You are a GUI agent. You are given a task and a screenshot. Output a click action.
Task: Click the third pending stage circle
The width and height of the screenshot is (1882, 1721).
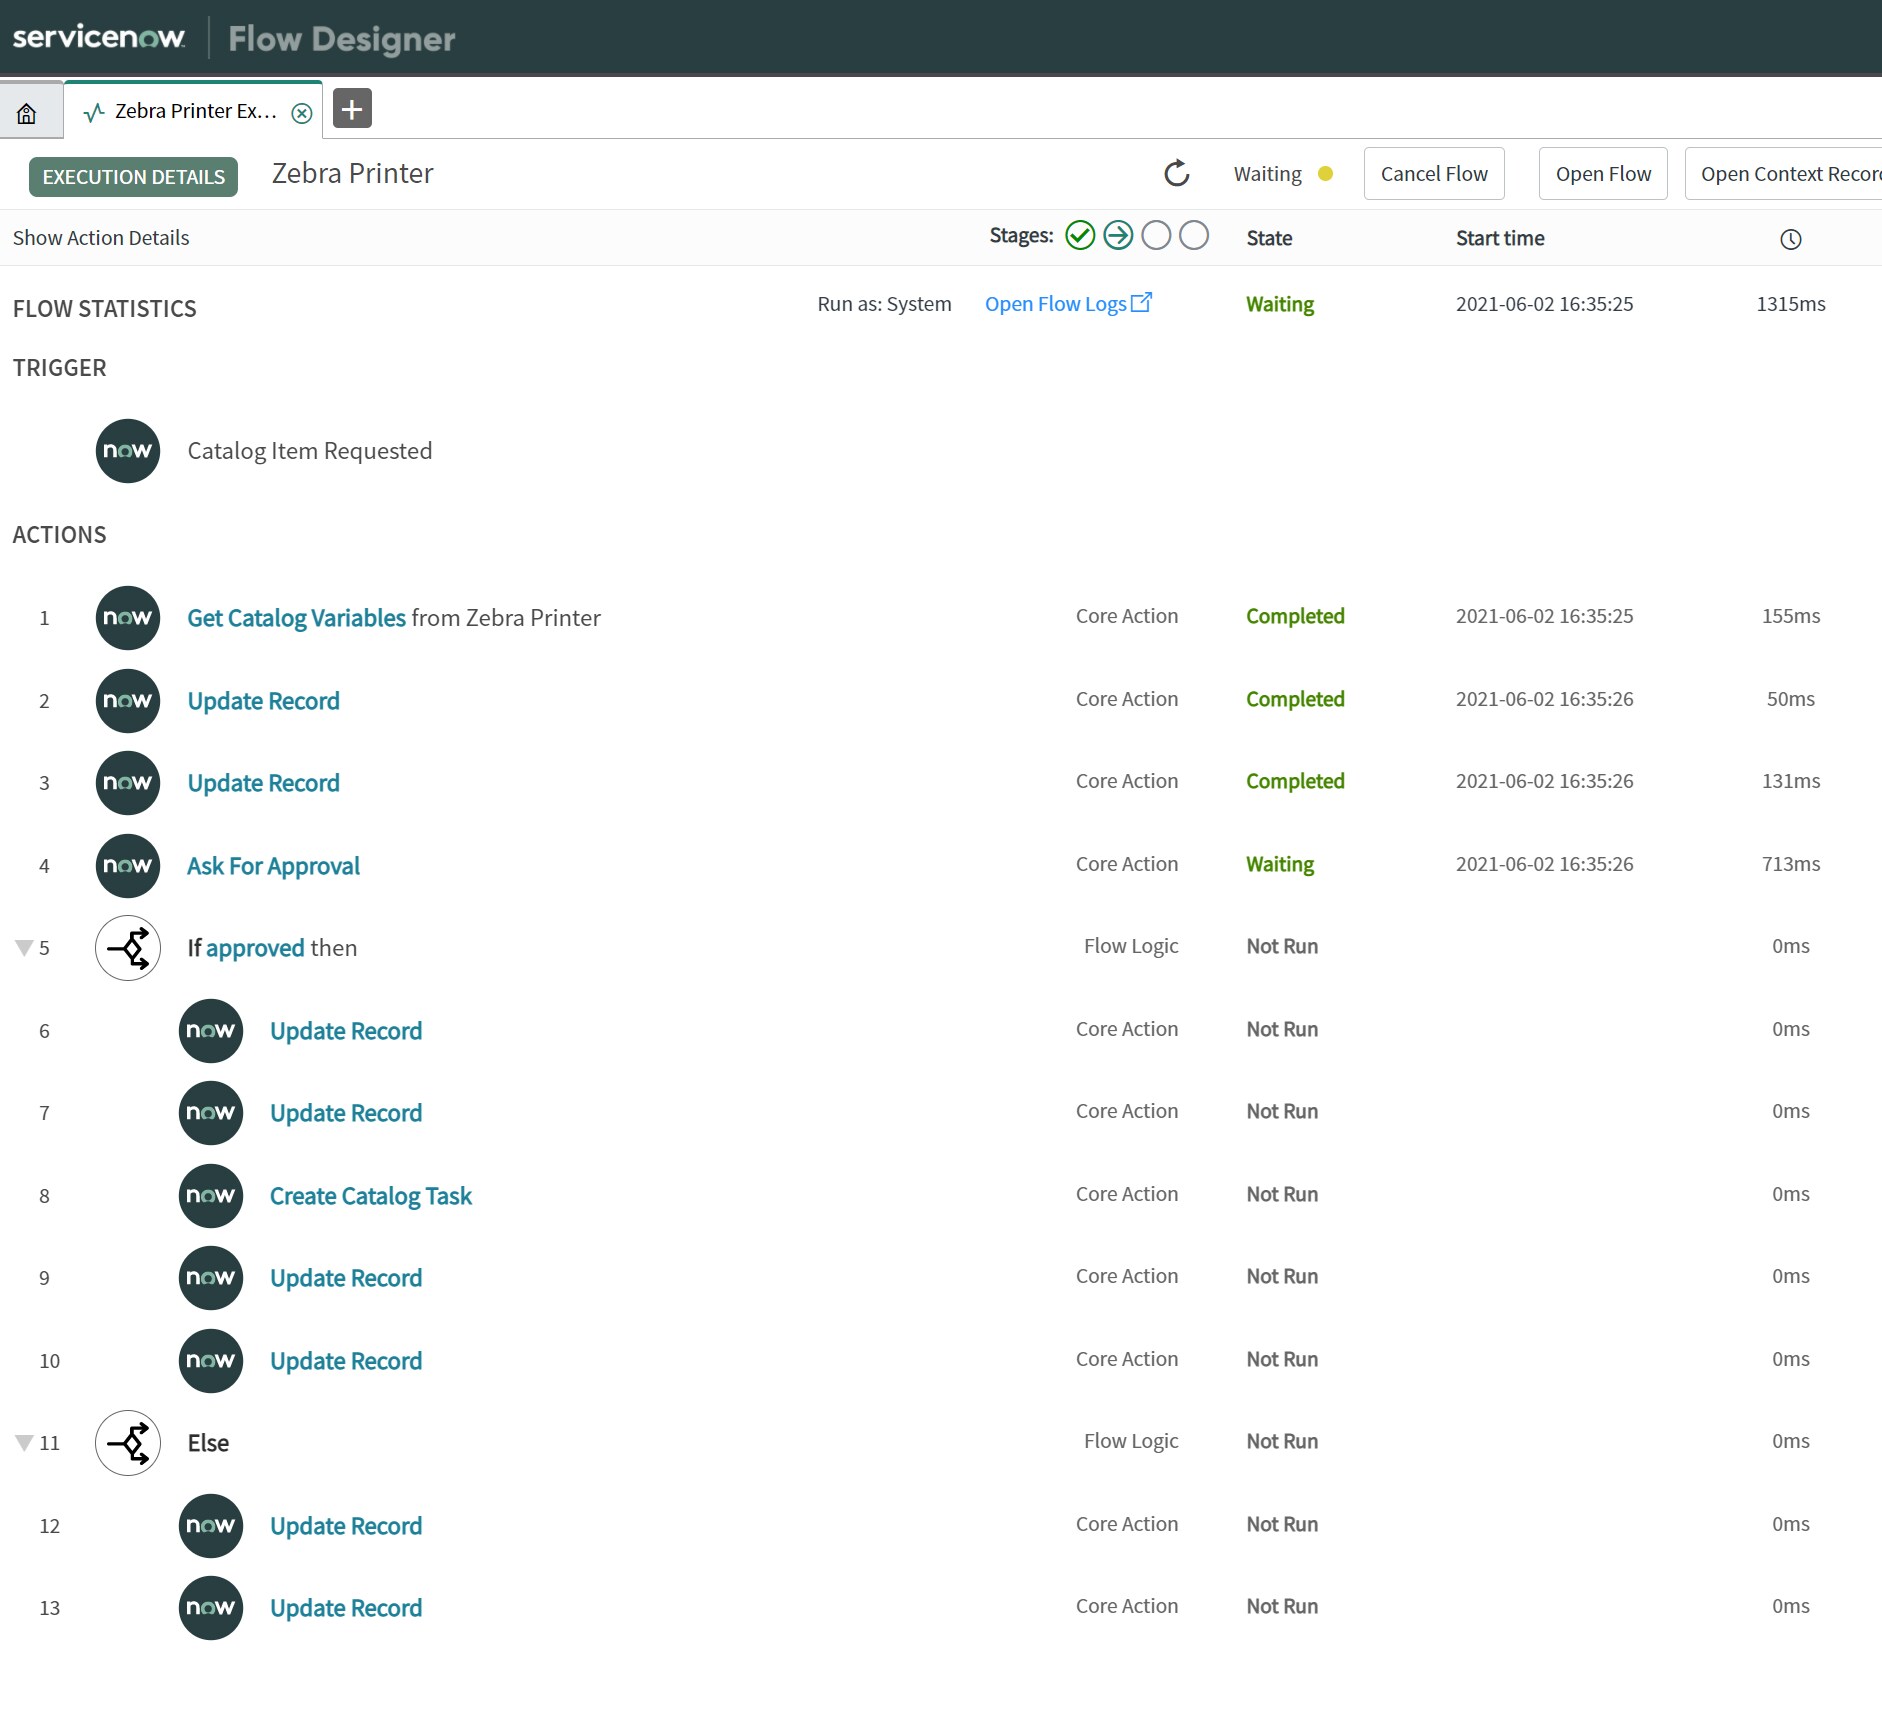point(1156,236)
